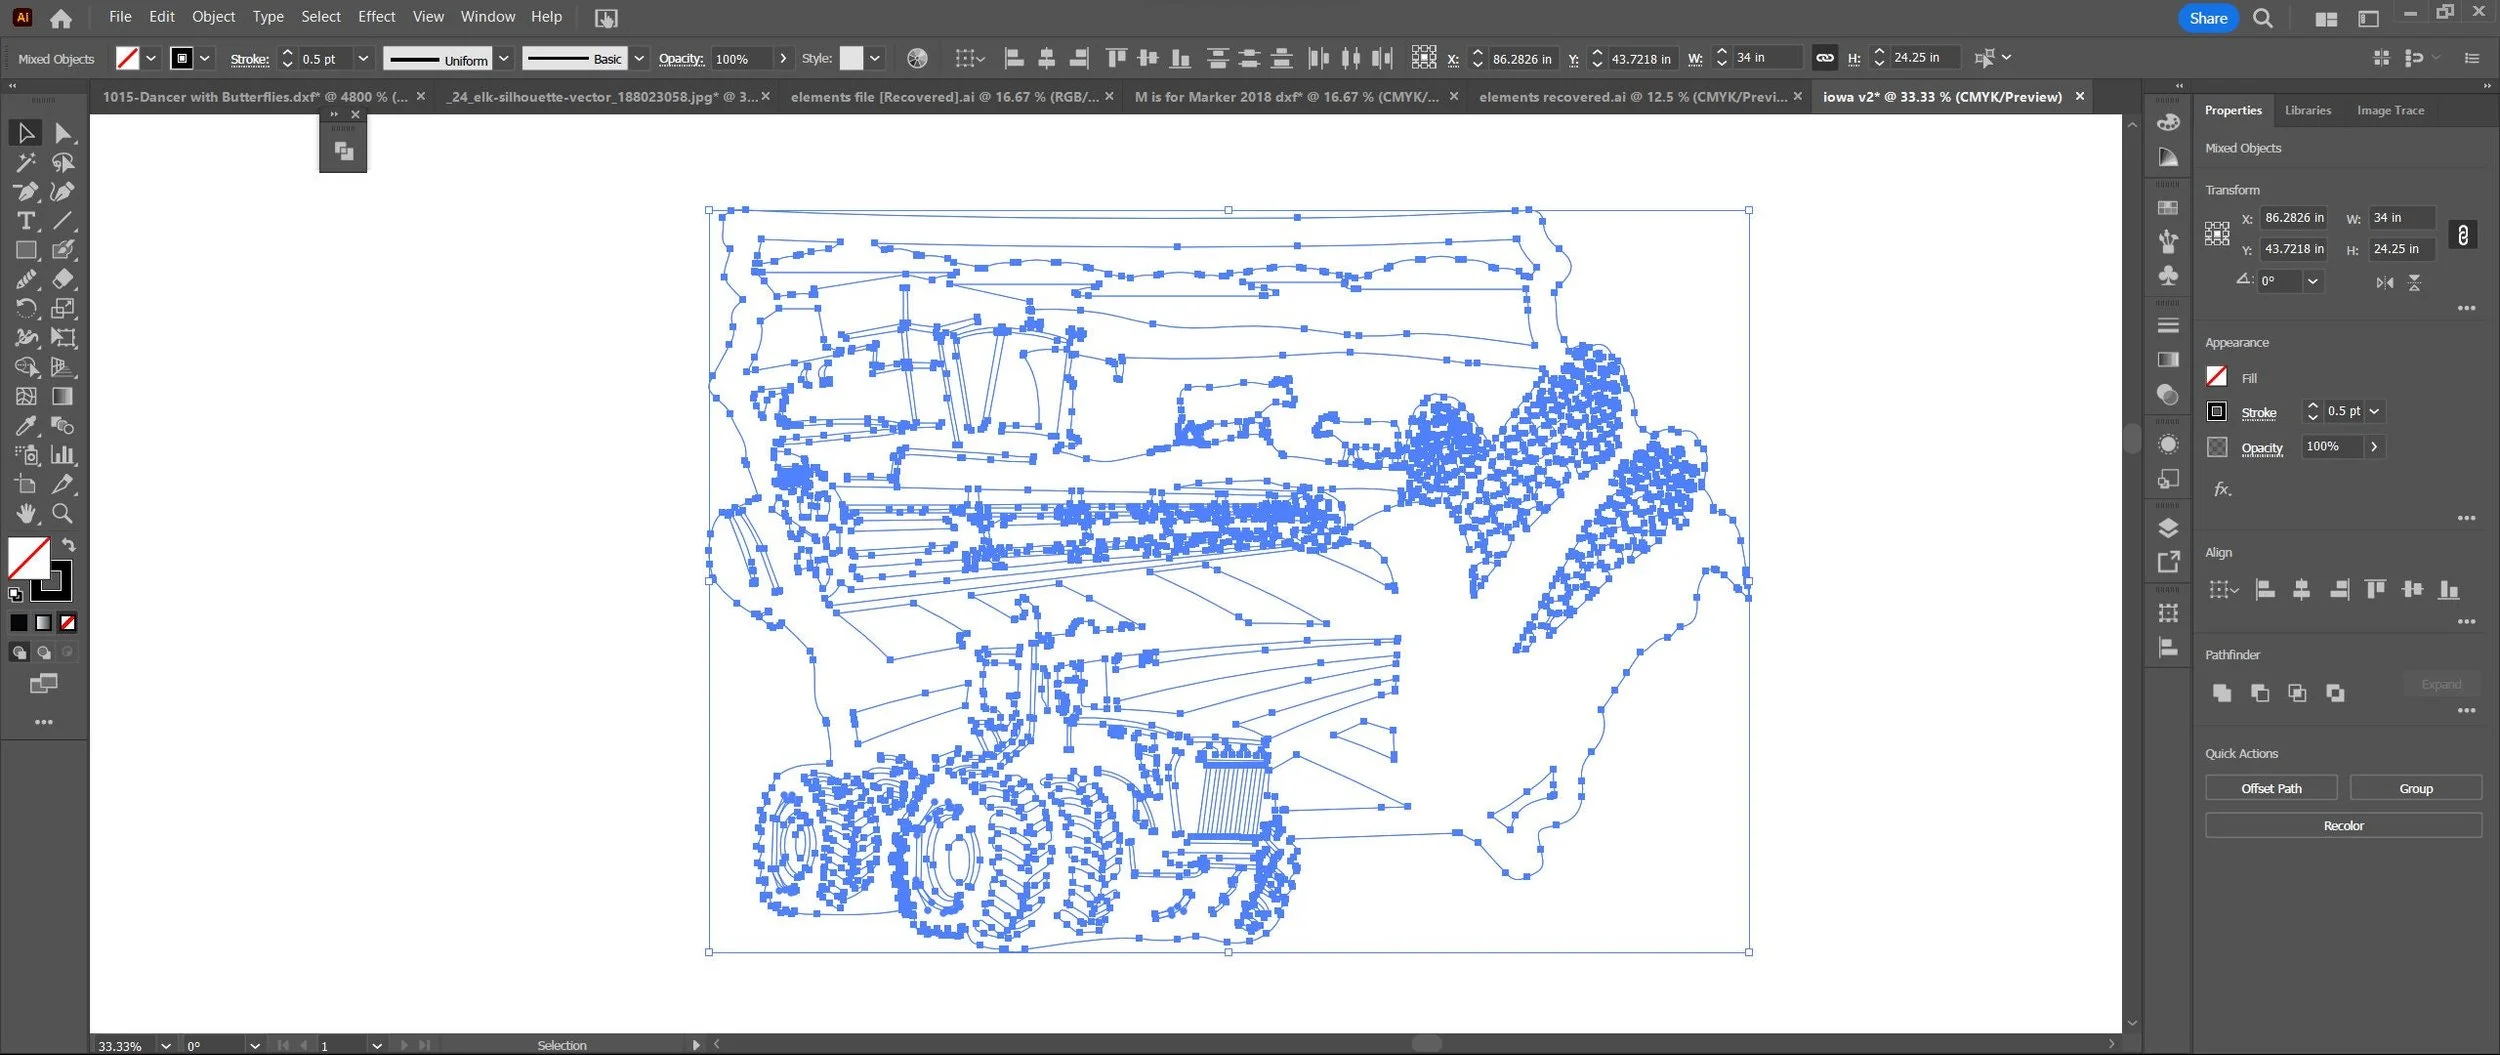Select the Direct Selection tool
This screenshot has height=1055, width=2500.
63,132
